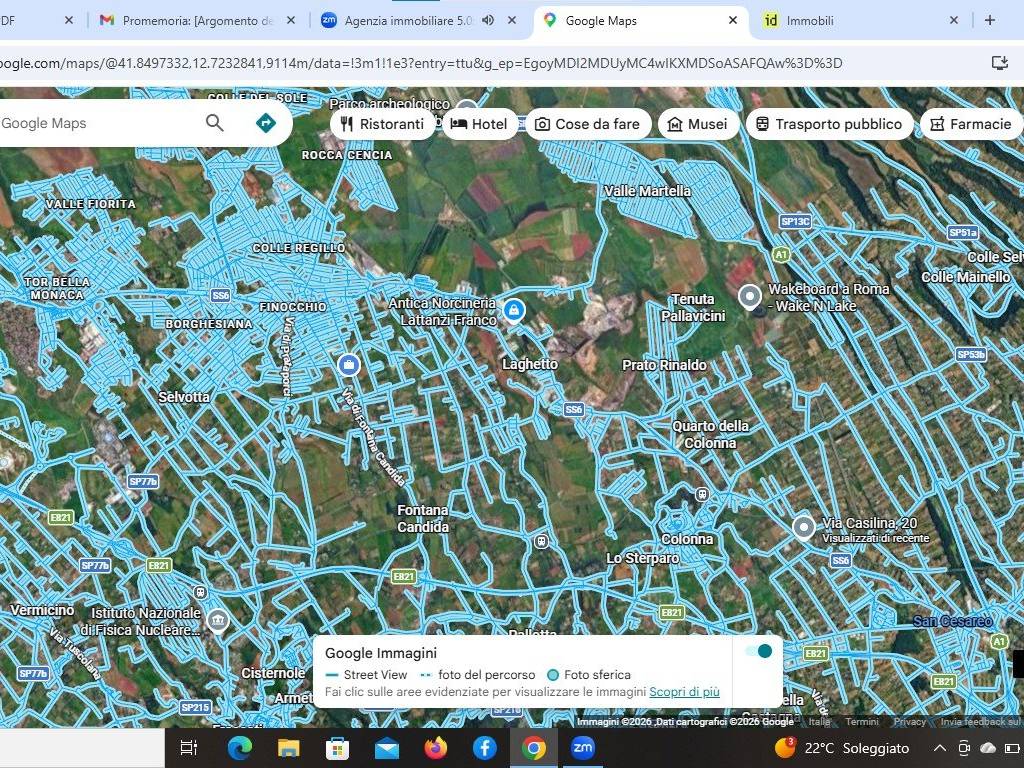Select the Cose da fare chip
The image size is (1024, 768).
(x=588, y=124)
